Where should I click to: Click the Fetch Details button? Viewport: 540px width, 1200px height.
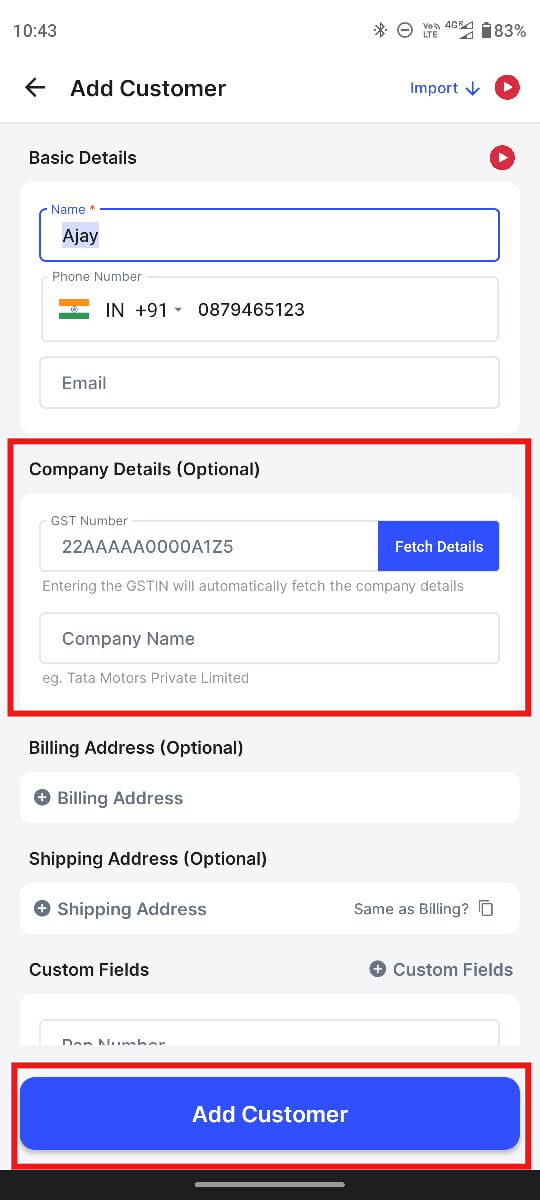click(x=438, y=546)
